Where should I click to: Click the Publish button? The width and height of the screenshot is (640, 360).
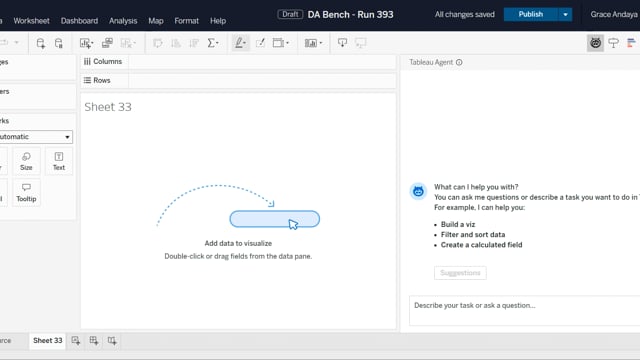click(x=531, y=14)
